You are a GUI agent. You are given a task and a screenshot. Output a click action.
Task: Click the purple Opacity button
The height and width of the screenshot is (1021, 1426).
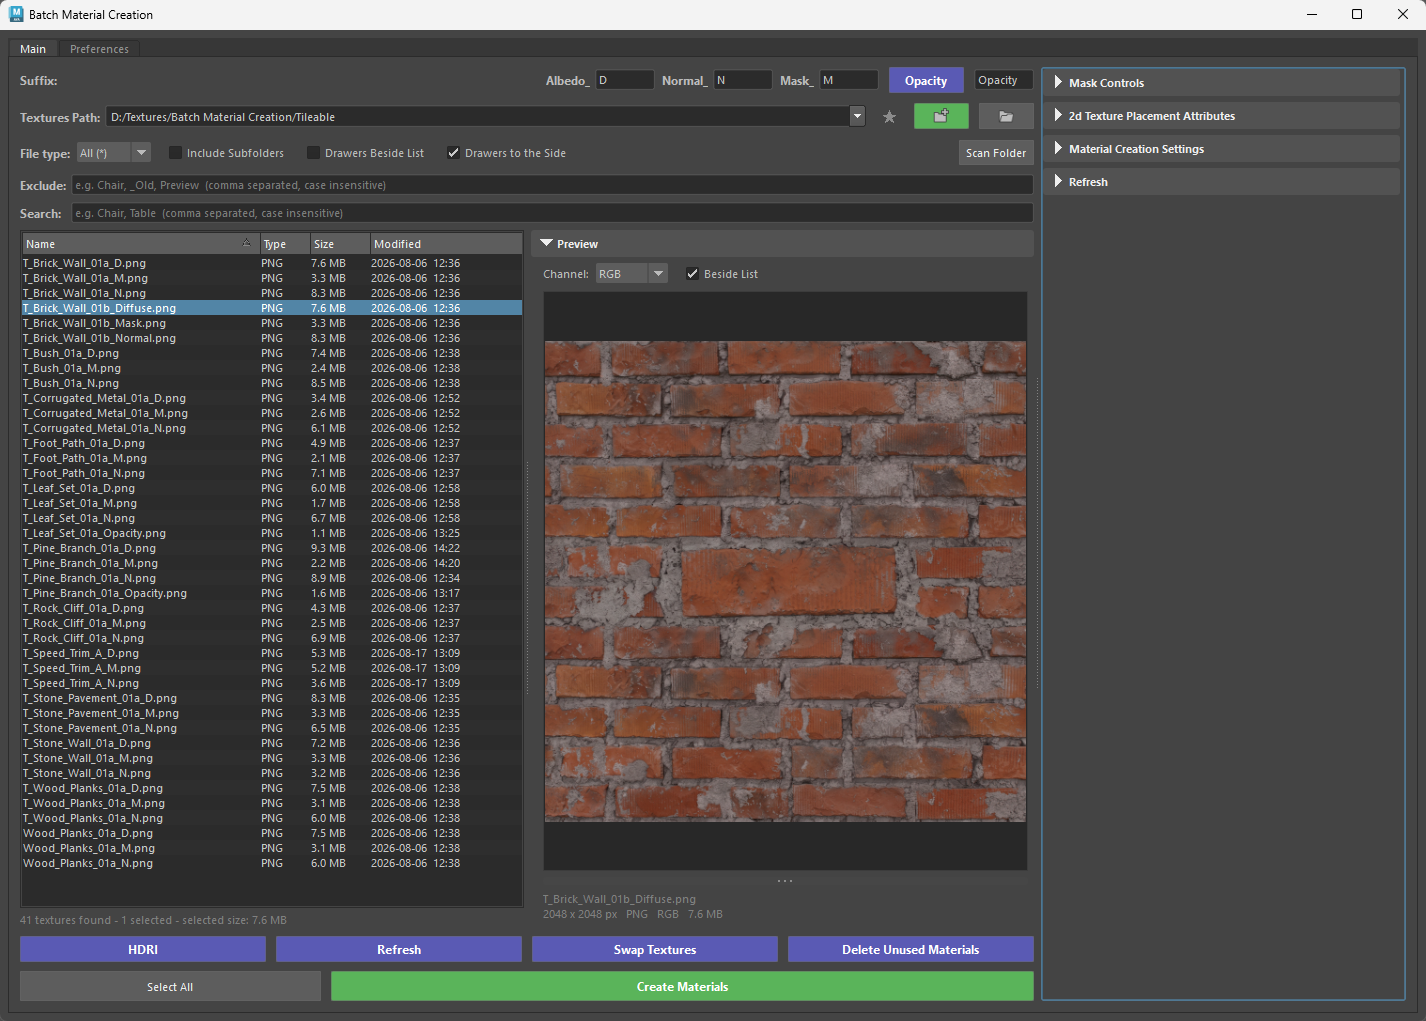point(926,81)
